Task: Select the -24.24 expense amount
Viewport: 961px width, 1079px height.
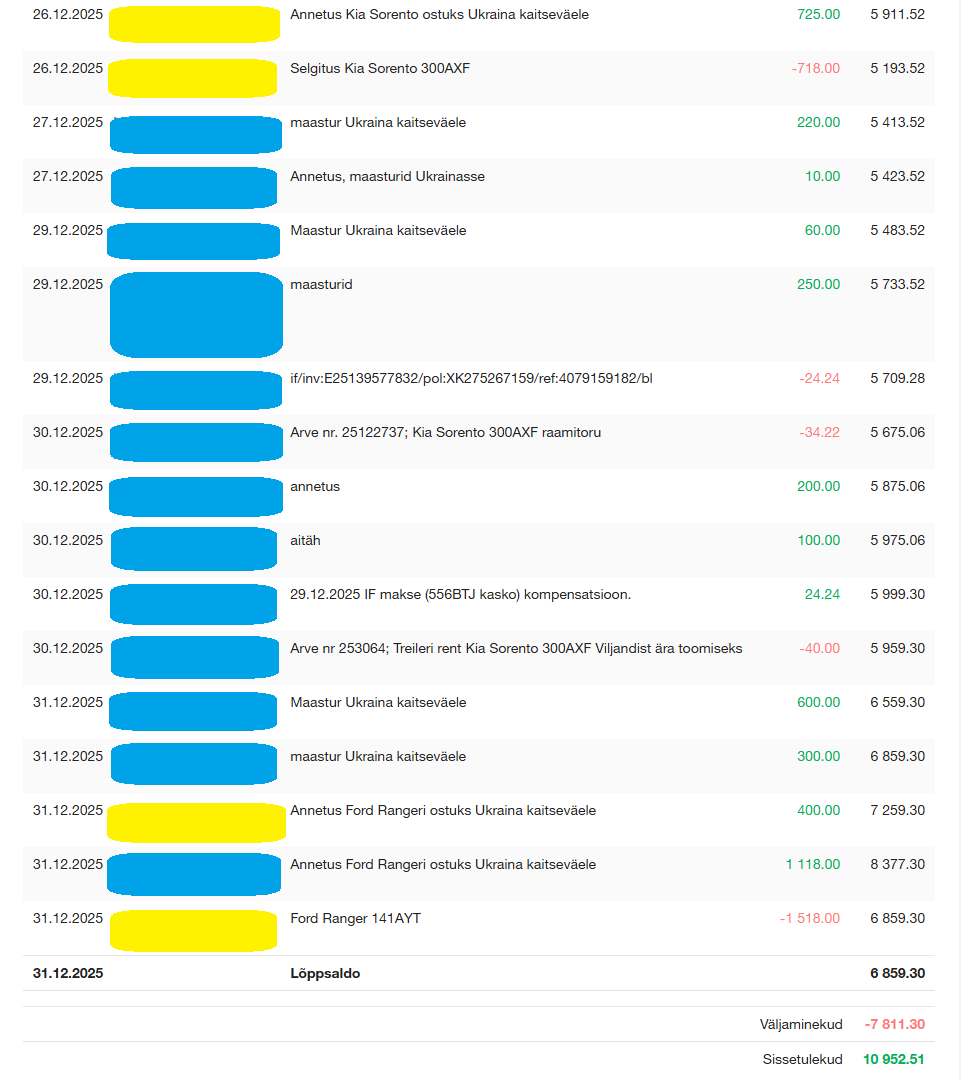Action: [x=819, y=379]
